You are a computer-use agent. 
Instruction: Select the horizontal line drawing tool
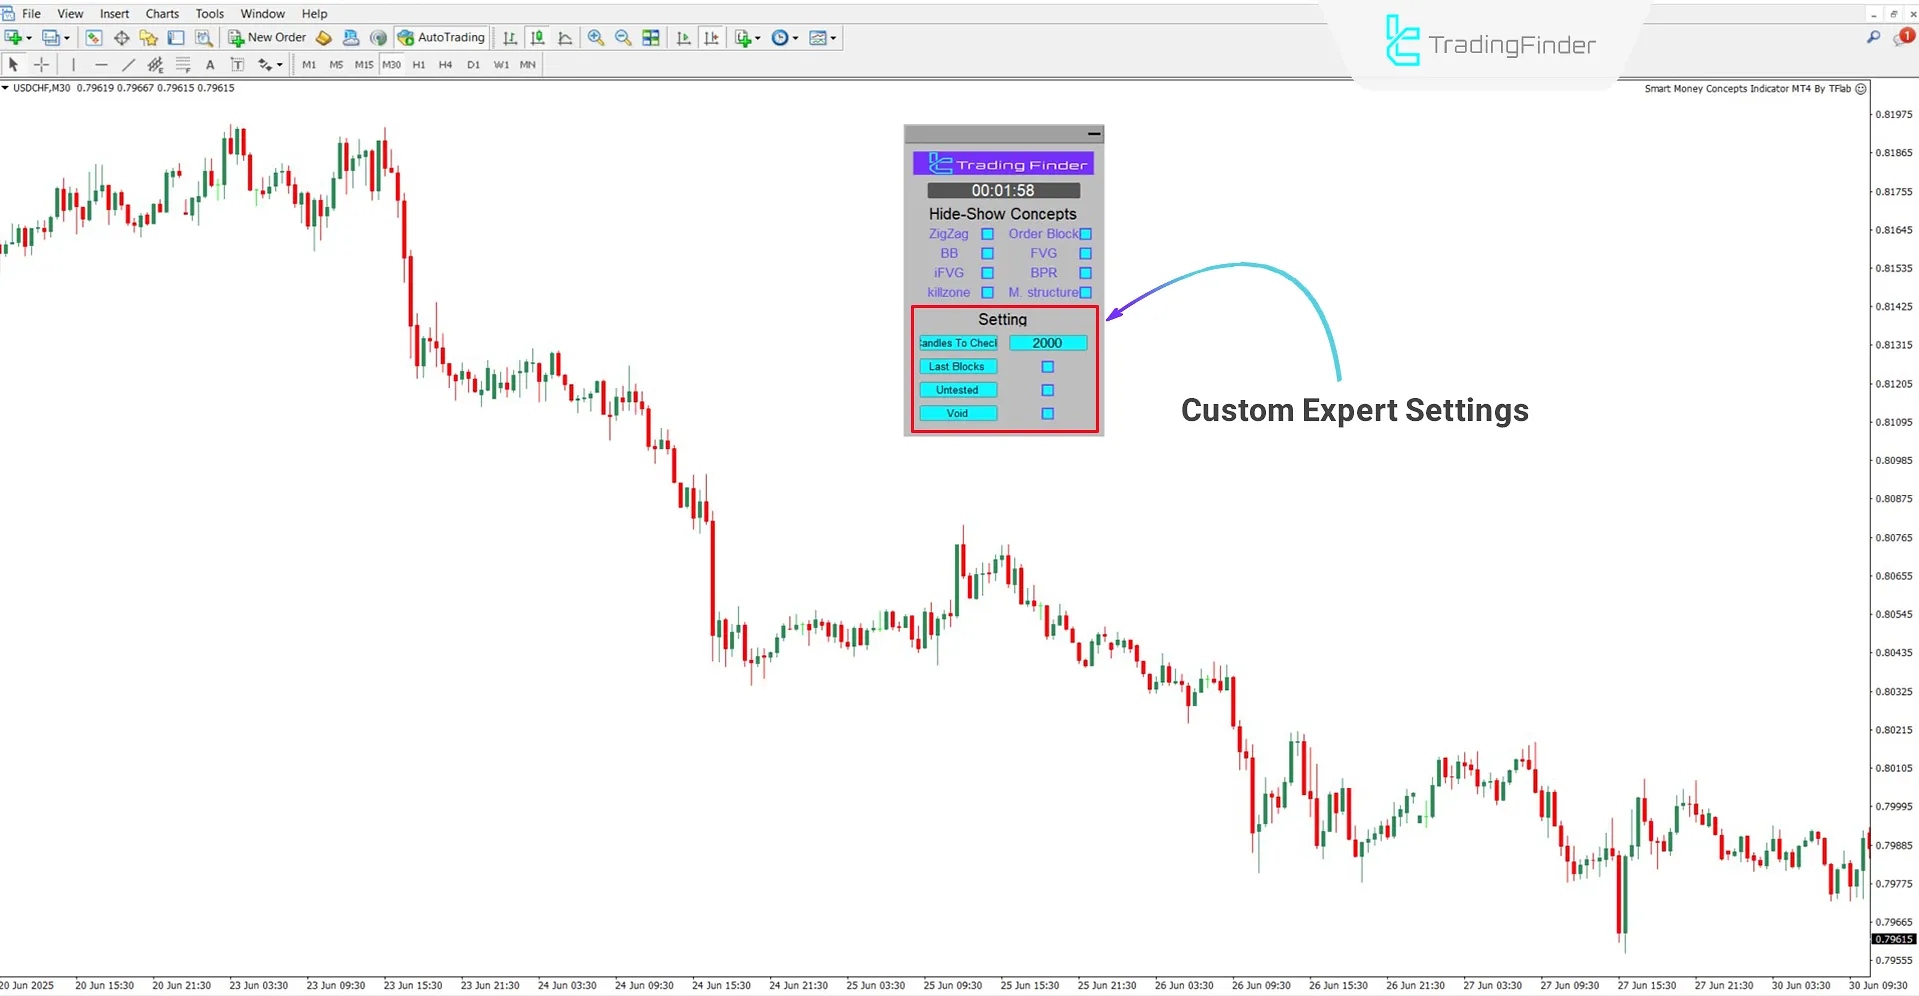(101, 64)
